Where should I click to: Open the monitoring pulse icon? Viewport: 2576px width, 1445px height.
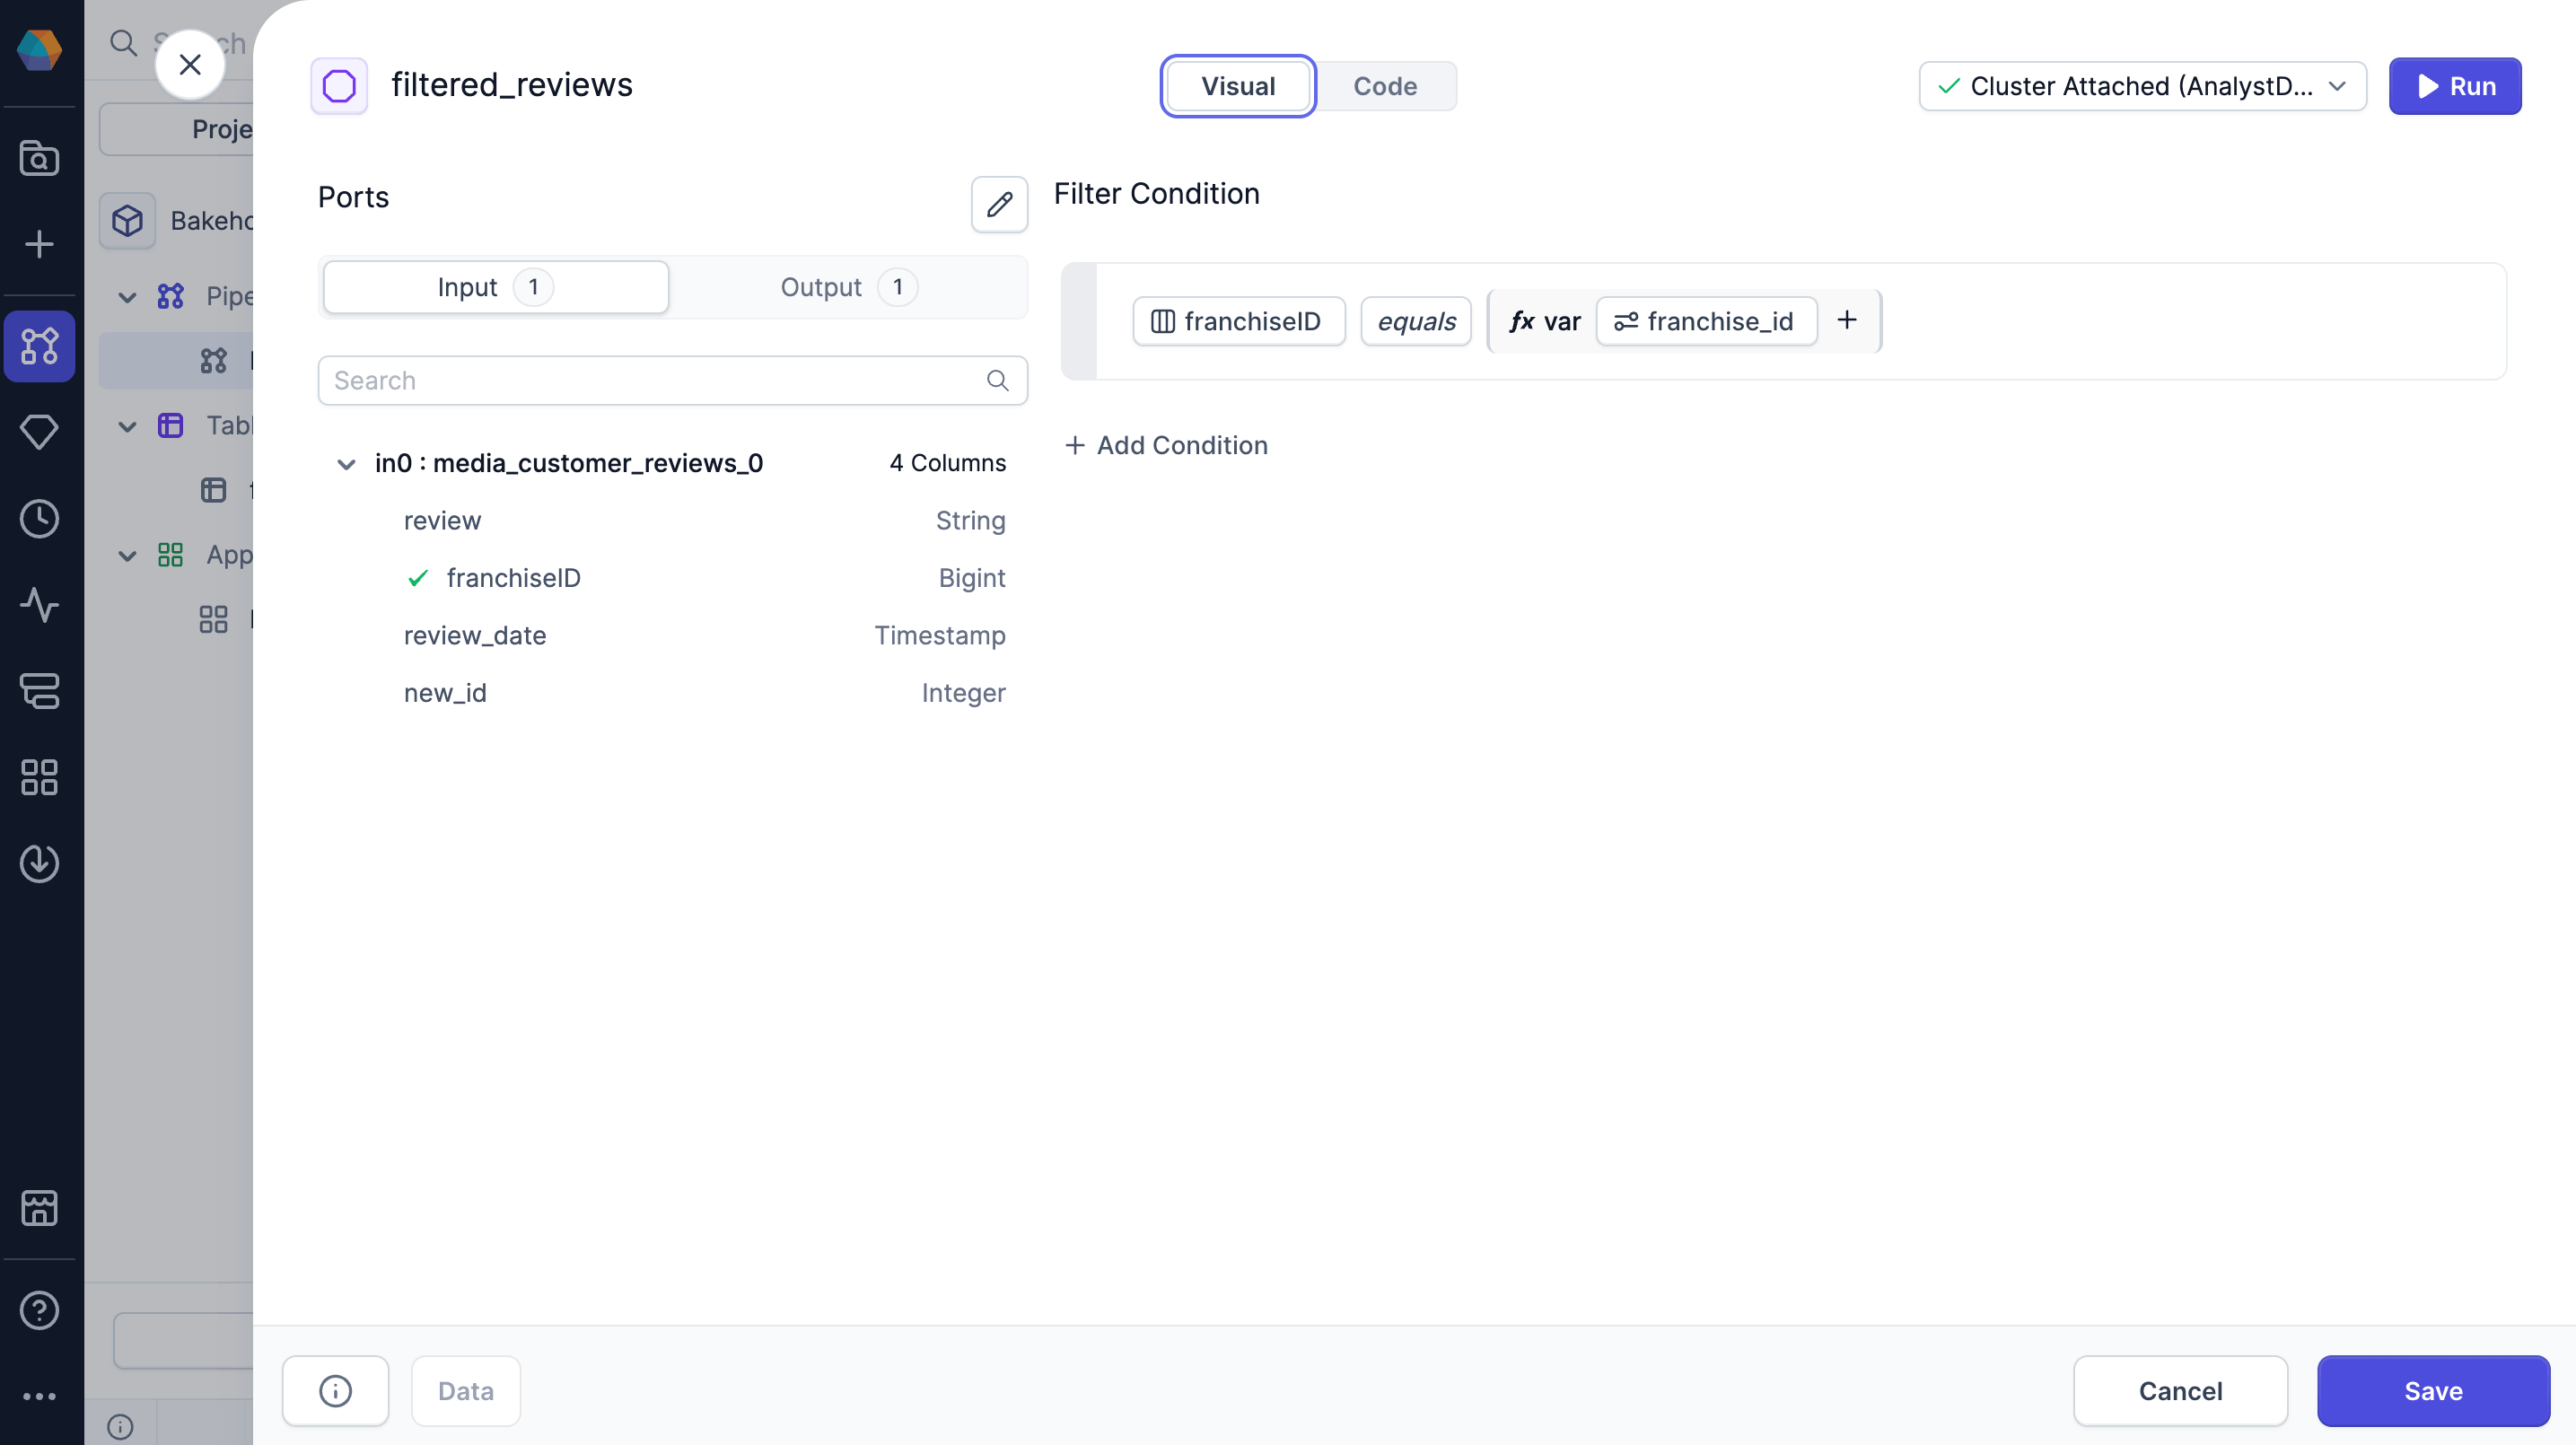[x=40, y=605]
